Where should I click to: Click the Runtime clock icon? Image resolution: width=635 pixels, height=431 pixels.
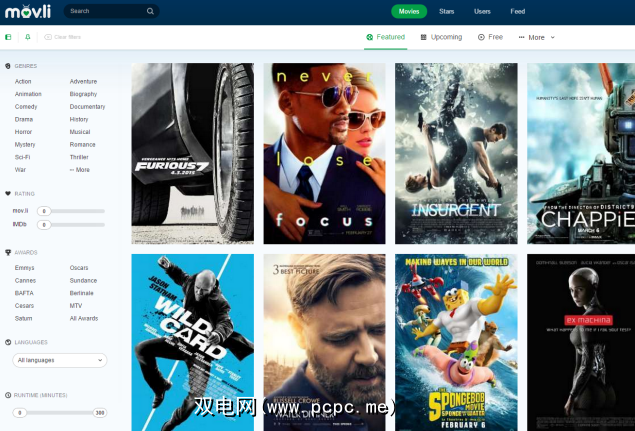[x=8, y=395]
